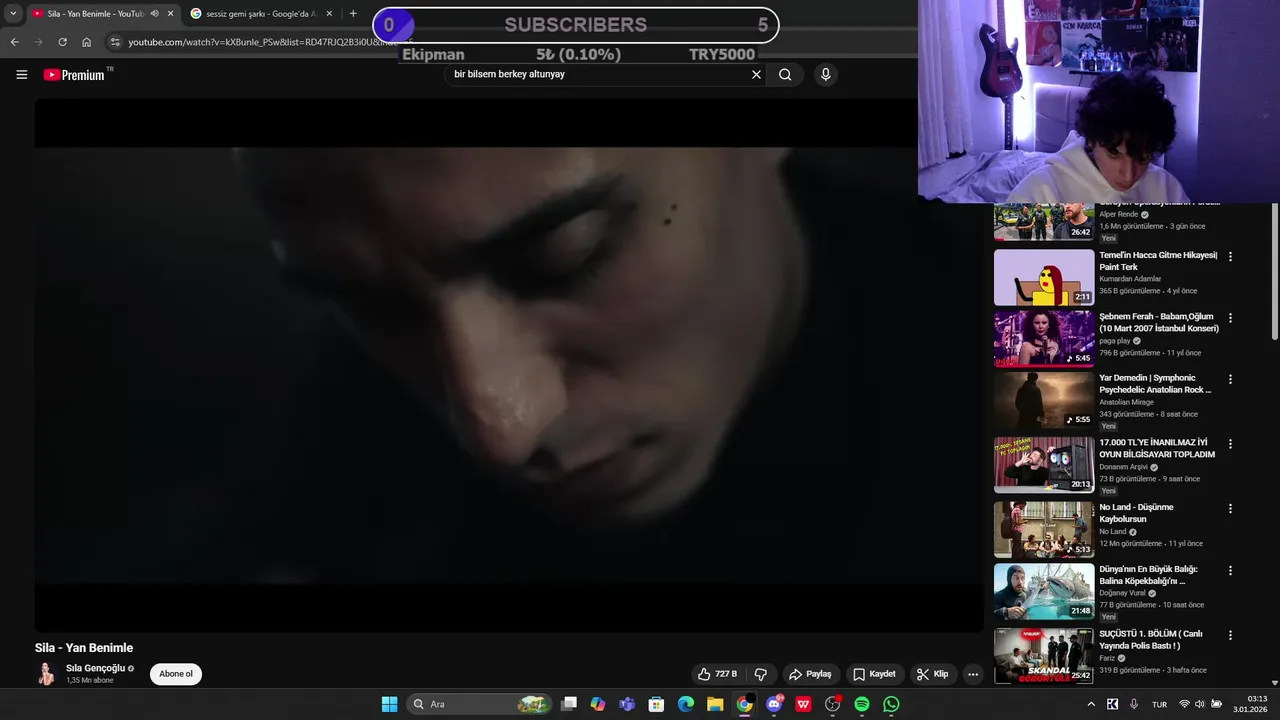Clear the YouTube search box text

point(756,74)
